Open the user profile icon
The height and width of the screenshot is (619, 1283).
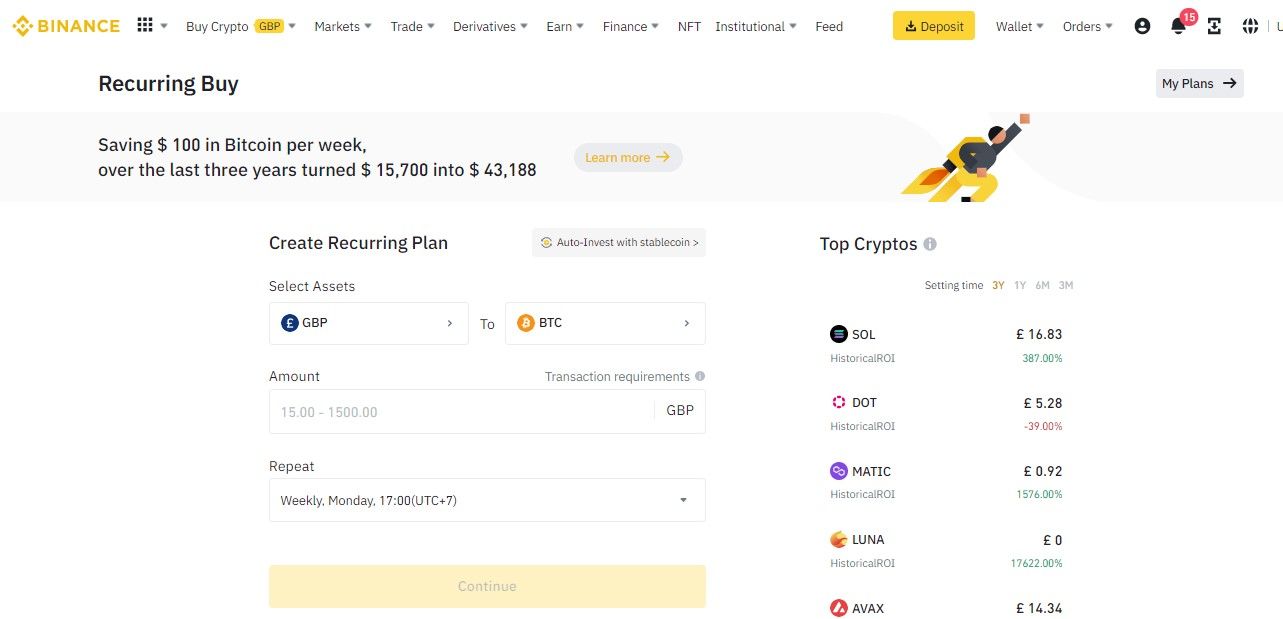1142,27
